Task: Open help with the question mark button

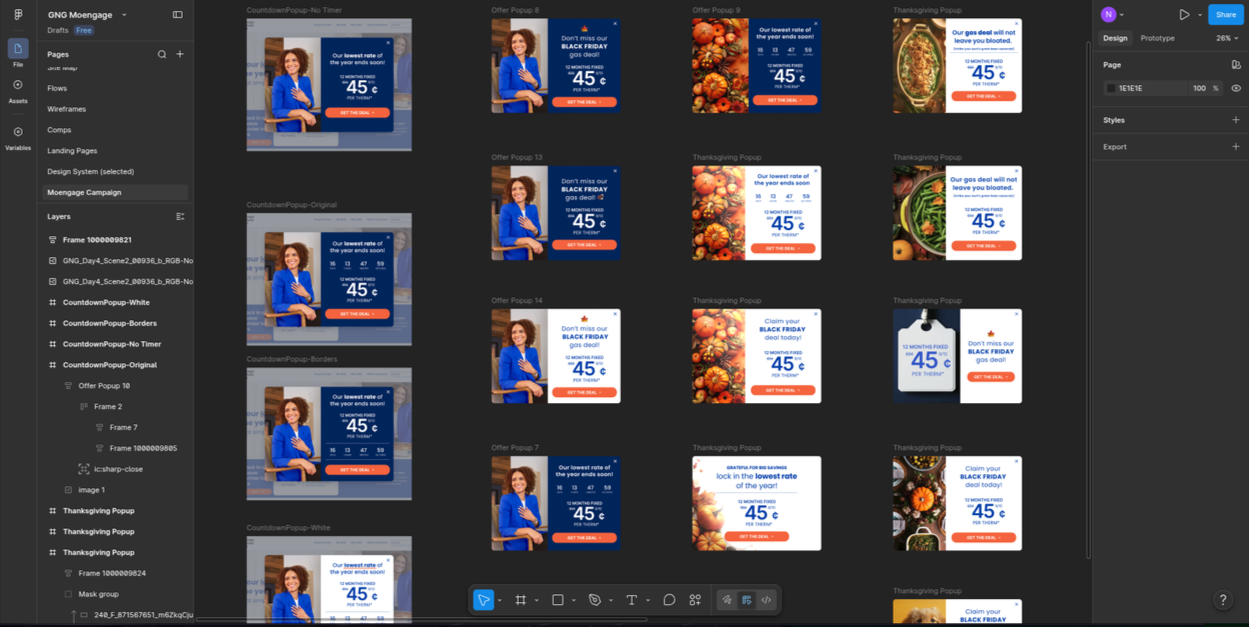Action: [1222, 600]
